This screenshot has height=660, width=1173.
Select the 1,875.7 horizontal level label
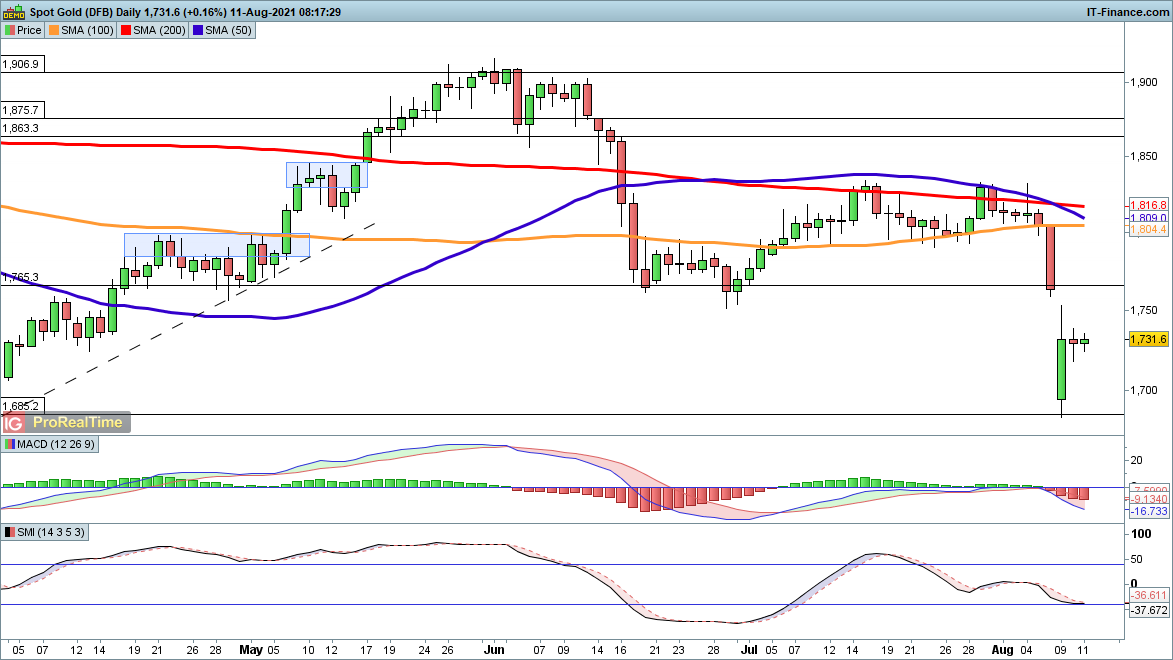[21, 110]
